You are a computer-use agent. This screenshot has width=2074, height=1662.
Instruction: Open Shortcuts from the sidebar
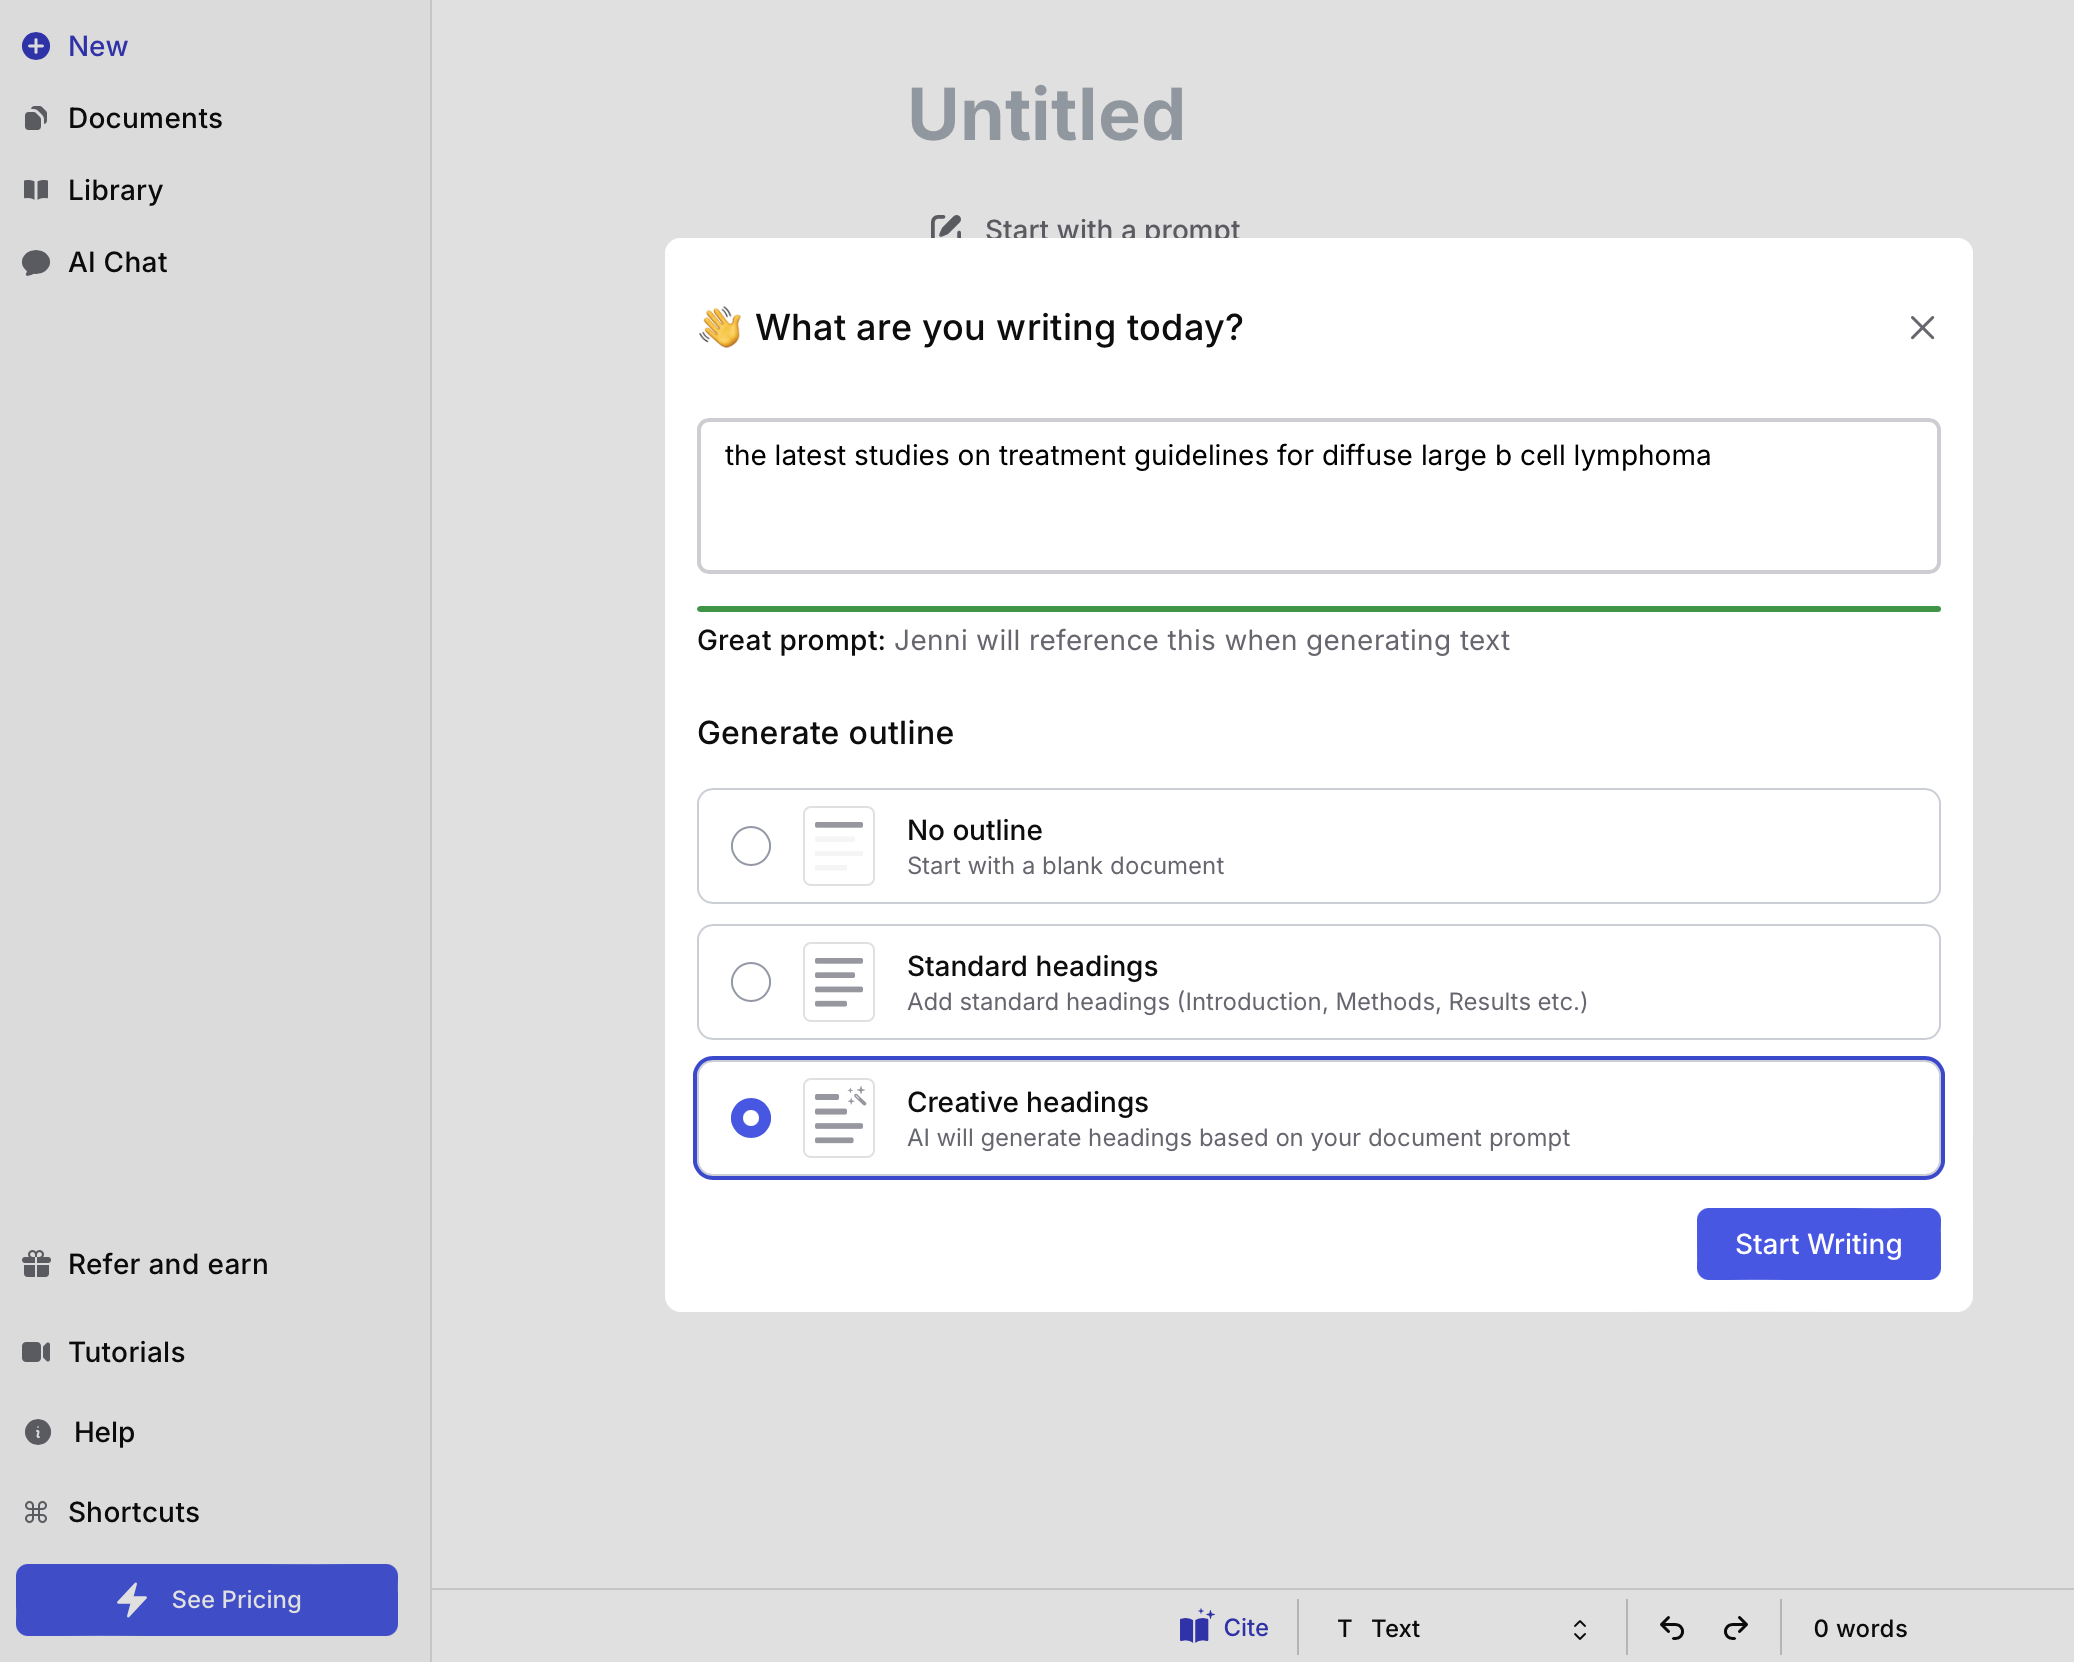click(133, 1512)
